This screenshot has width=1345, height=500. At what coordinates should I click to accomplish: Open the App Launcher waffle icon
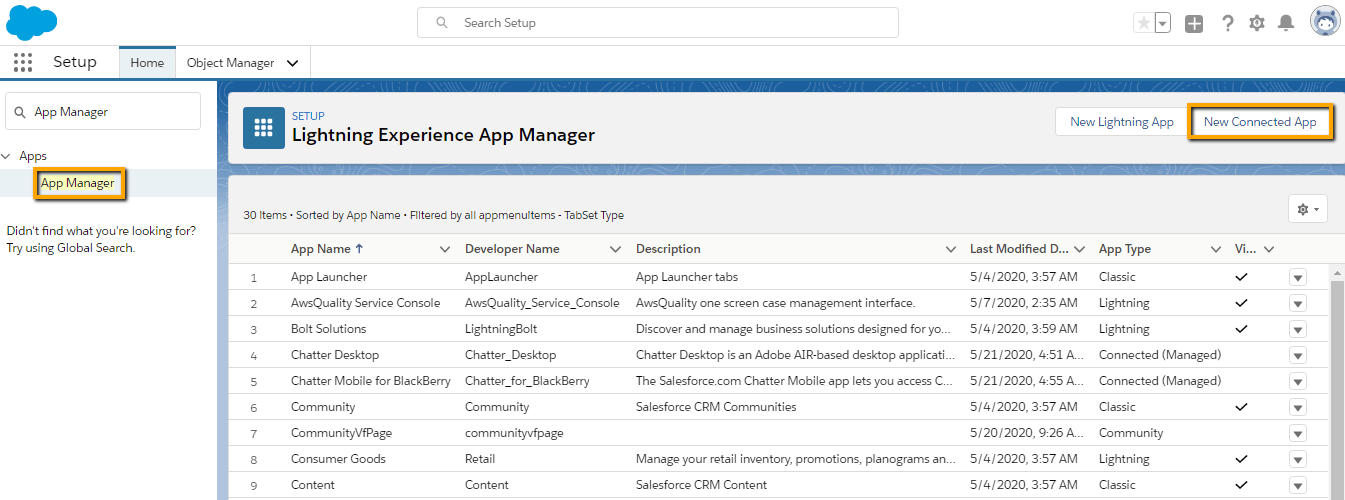tap(23, 62)
